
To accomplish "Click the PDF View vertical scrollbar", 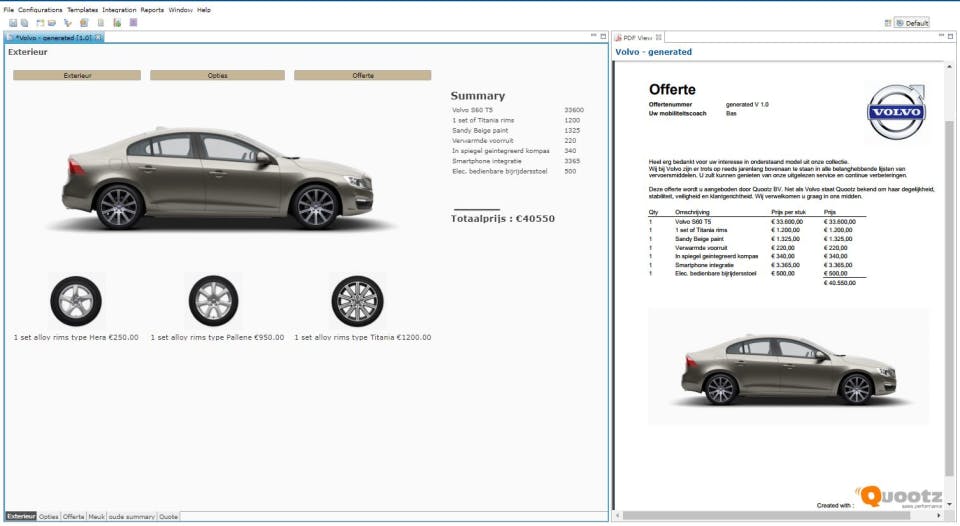I will pyautogui.click(x=949, y=300).
